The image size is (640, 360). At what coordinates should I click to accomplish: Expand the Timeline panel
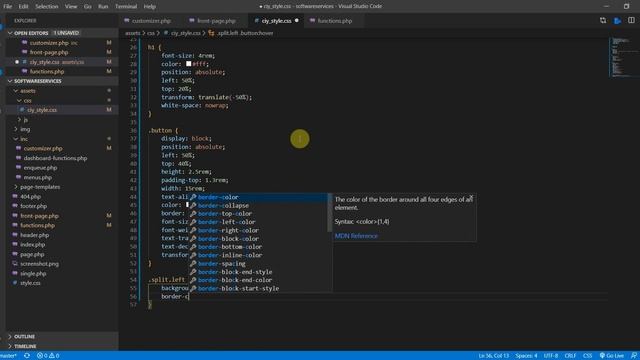(25, 346)
